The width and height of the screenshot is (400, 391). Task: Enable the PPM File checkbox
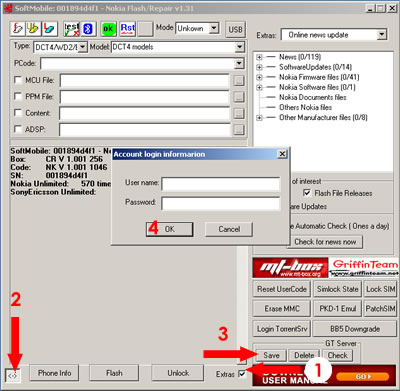click(x=18, y=96)
